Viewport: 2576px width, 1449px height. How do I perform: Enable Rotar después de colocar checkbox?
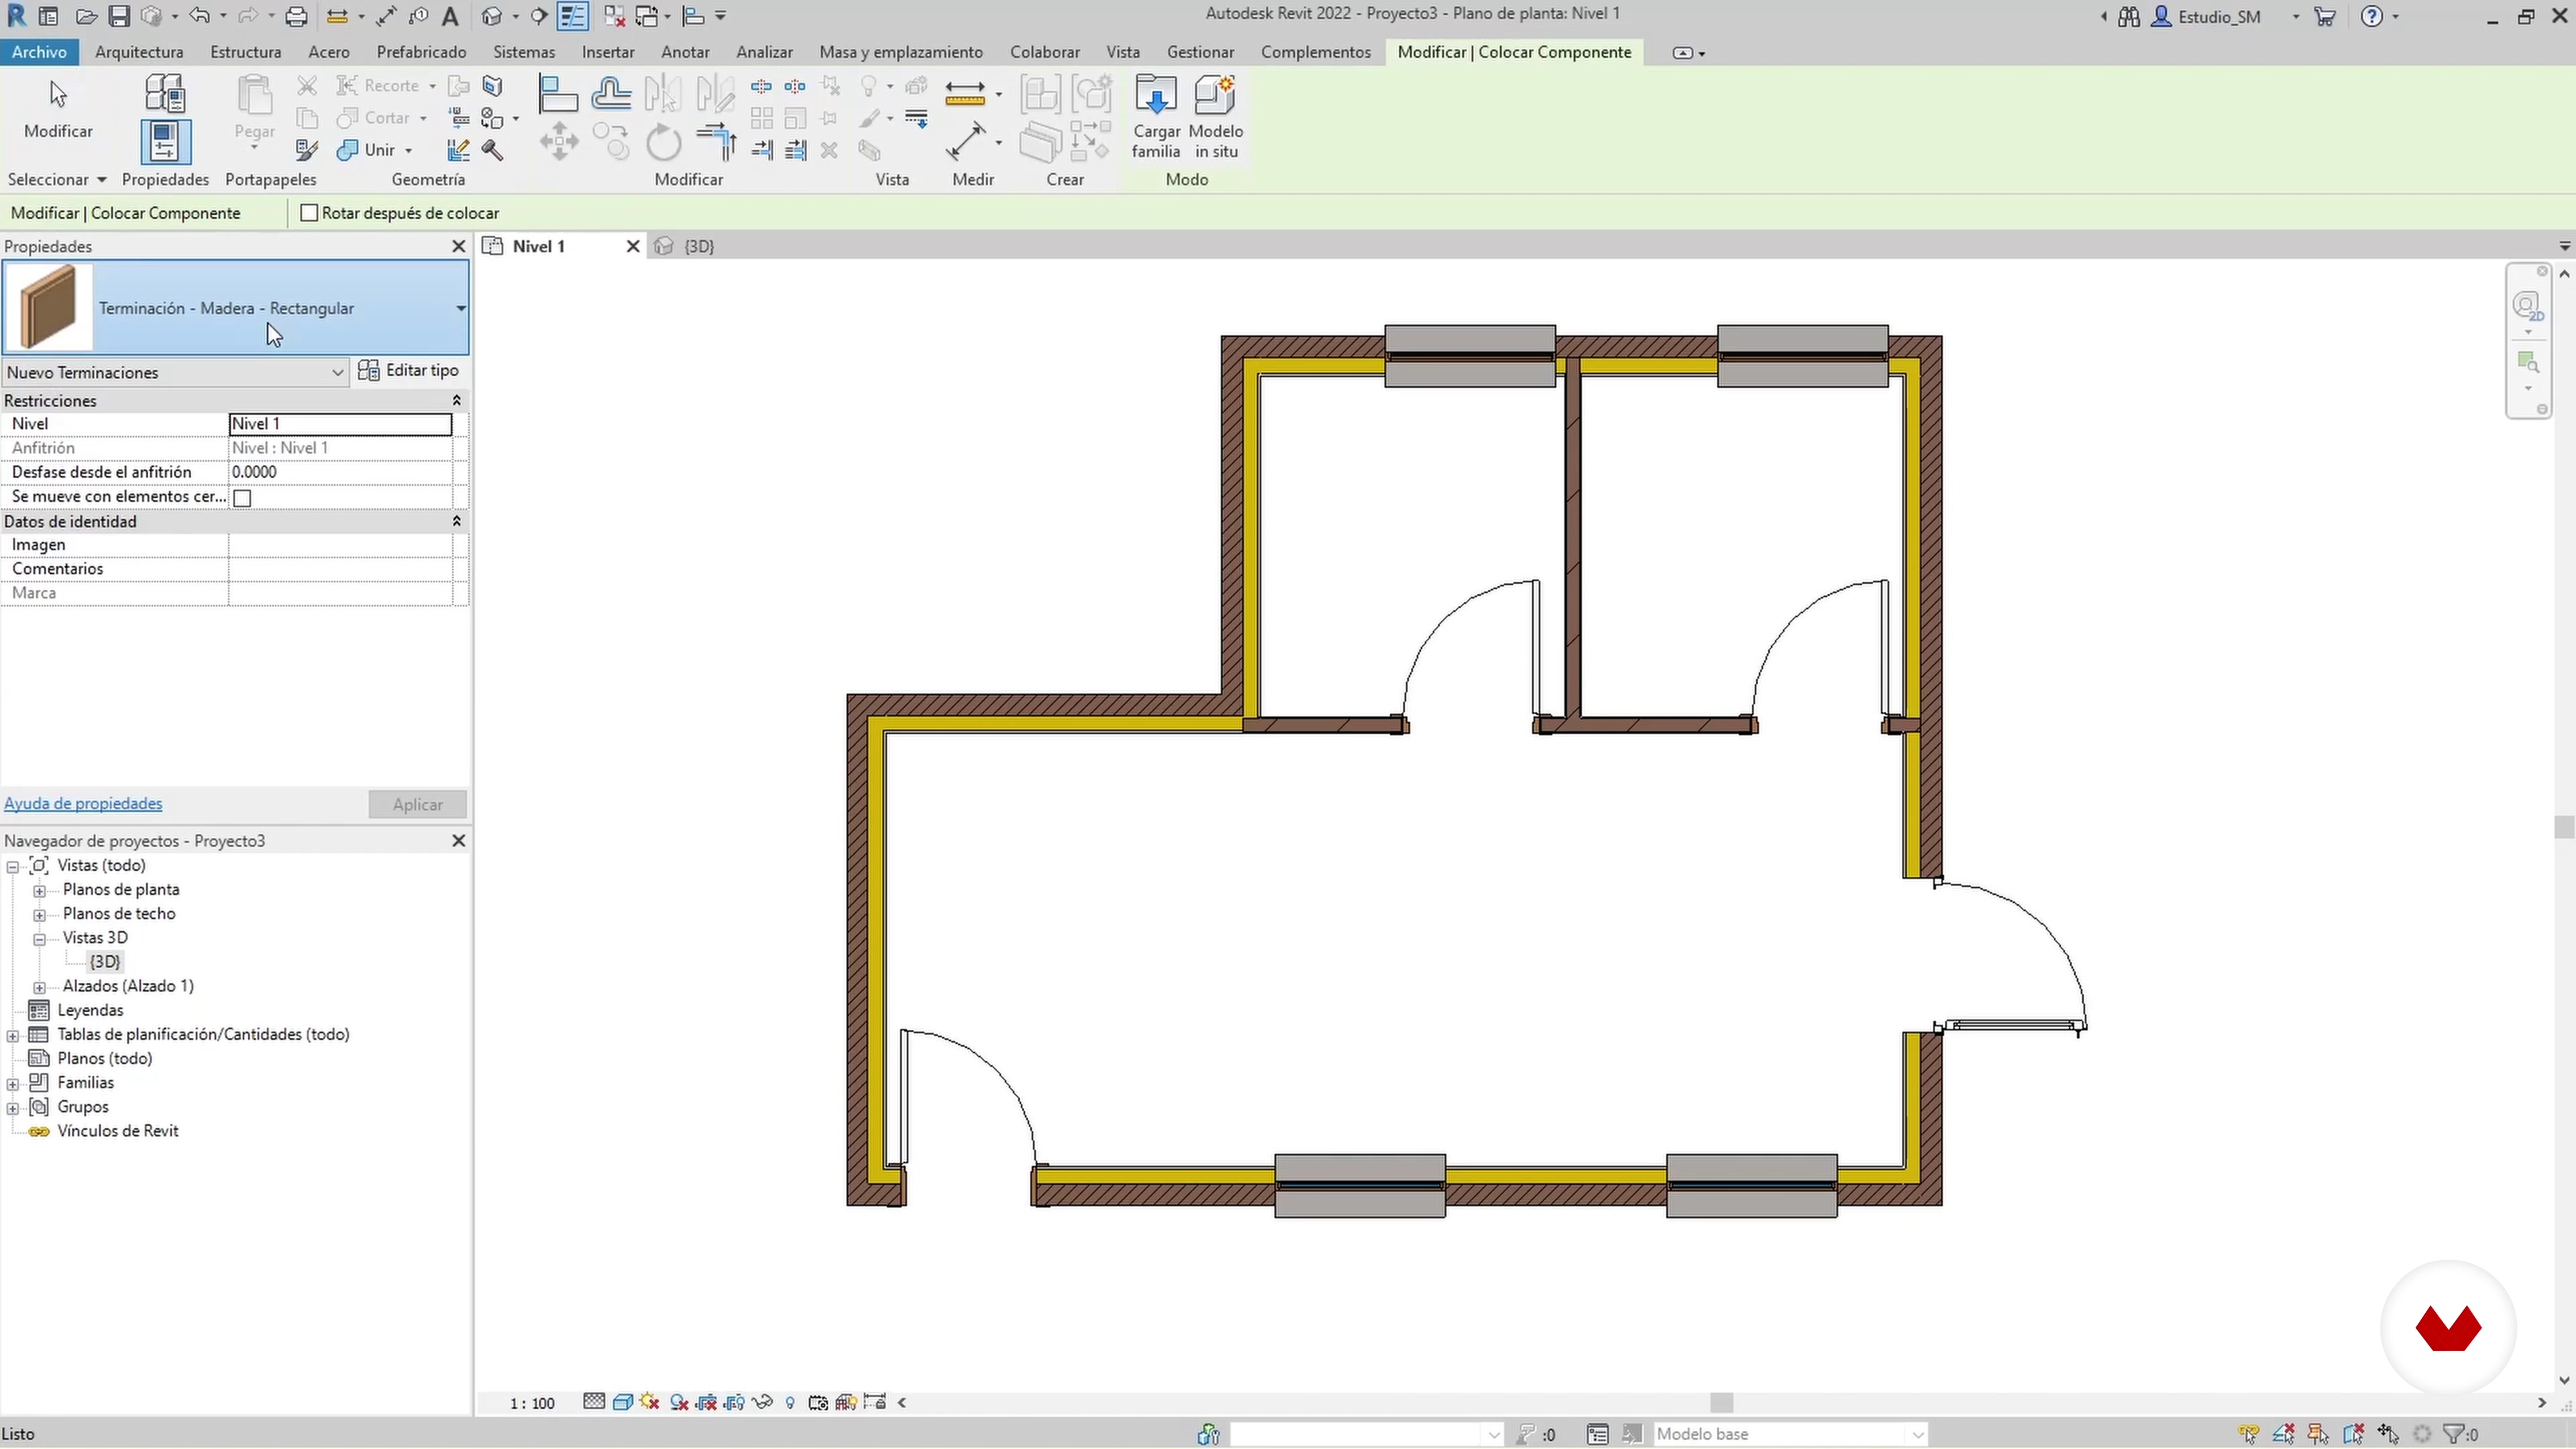tap(309, 213)
